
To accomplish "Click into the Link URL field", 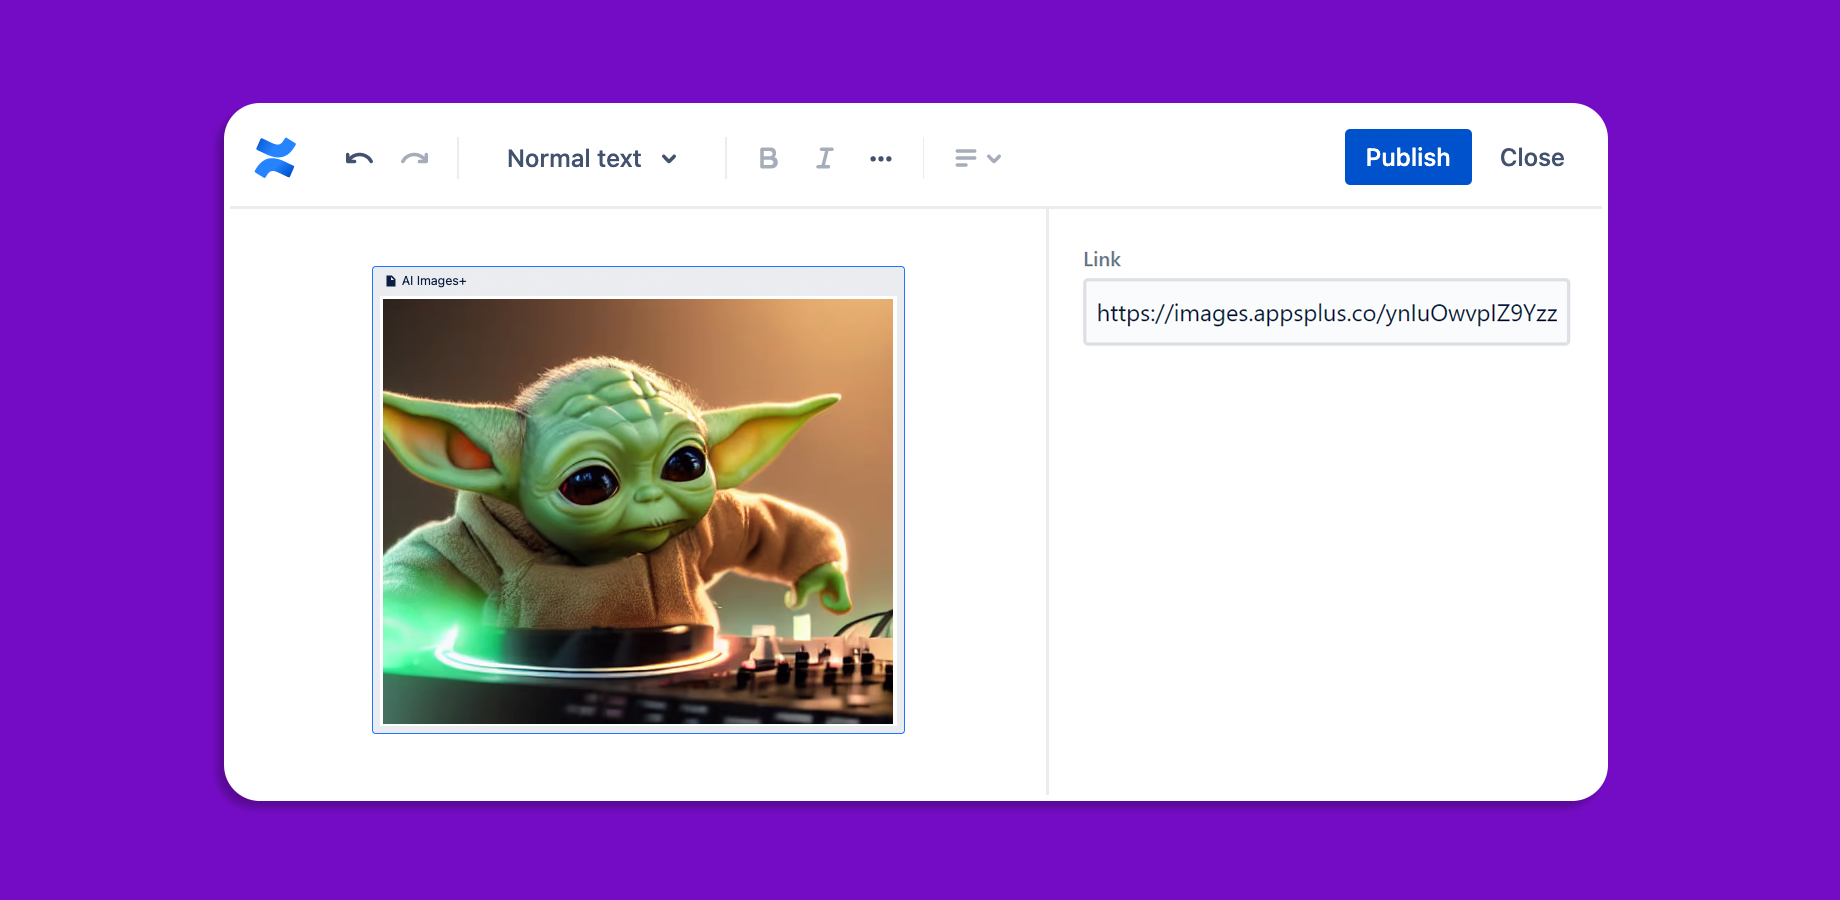I will pyautogui.click(x=1327, y=312).
